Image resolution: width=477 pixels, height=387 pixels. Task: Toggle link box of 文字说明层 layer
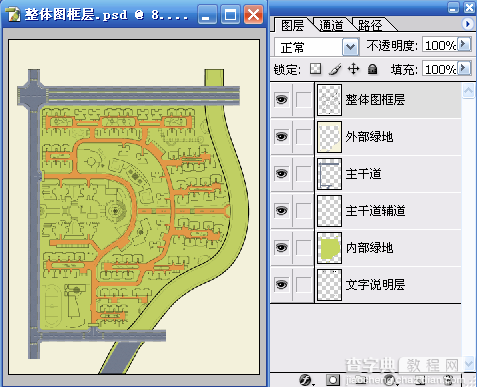pyautogui.click(x=303, y=285)
